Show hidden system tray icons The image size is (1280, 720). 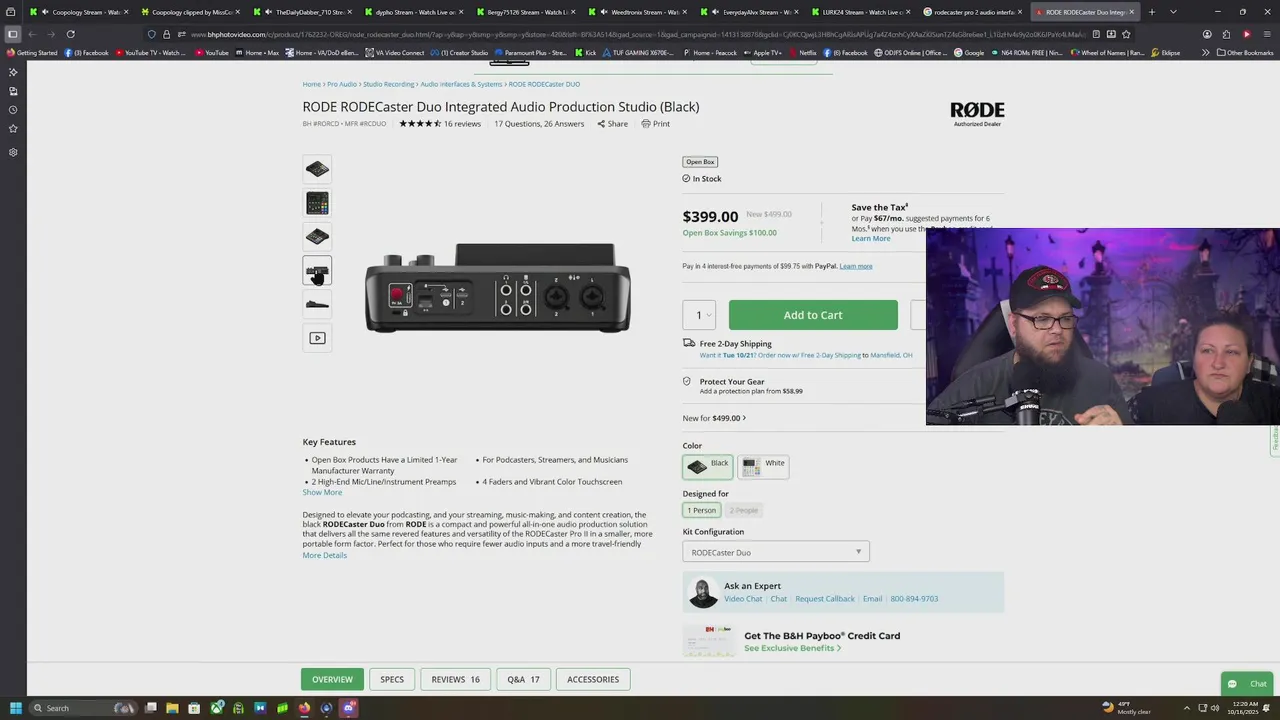pyautogui.click(x=1187, y=708)
